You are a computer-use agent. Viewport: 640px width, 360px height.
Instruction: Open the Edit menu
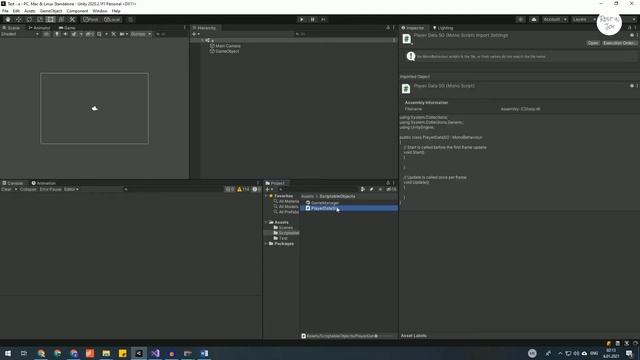[16, 11]
